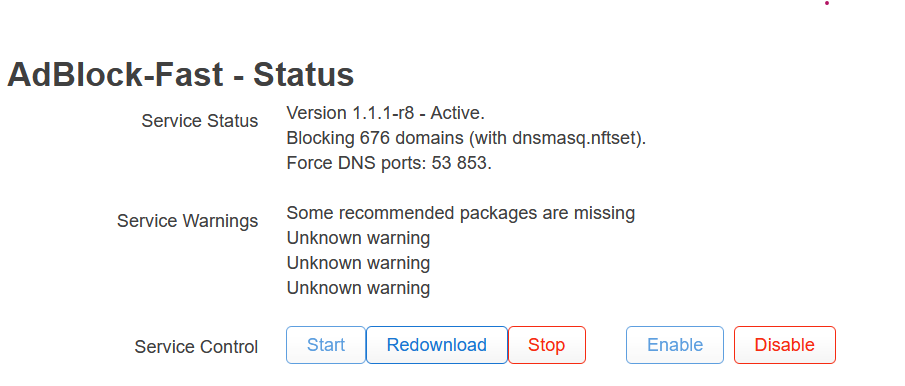Screen dimensions: 905x386
Task: Click the Service Control label
Action: 196,347
